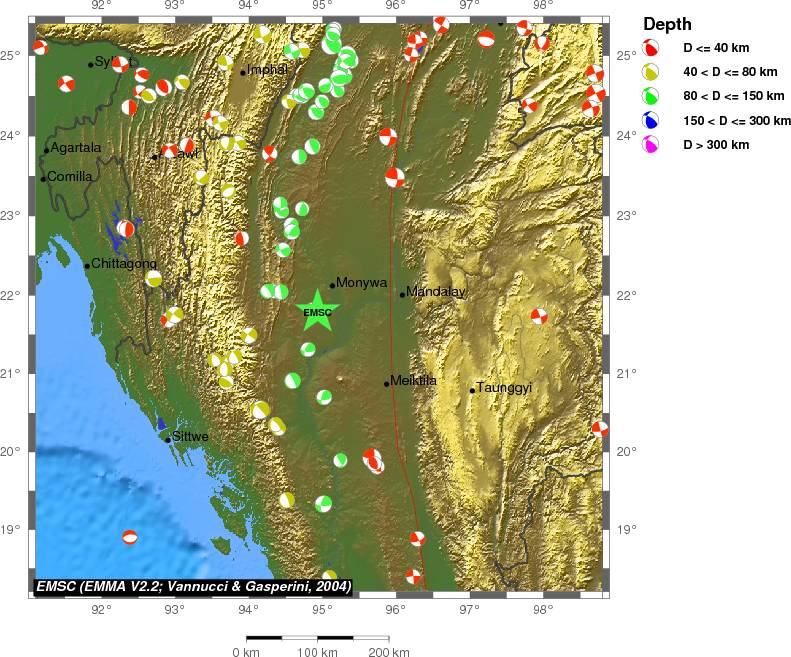Select the isolated red beachball offshore southwest of Sittwe

130,537
